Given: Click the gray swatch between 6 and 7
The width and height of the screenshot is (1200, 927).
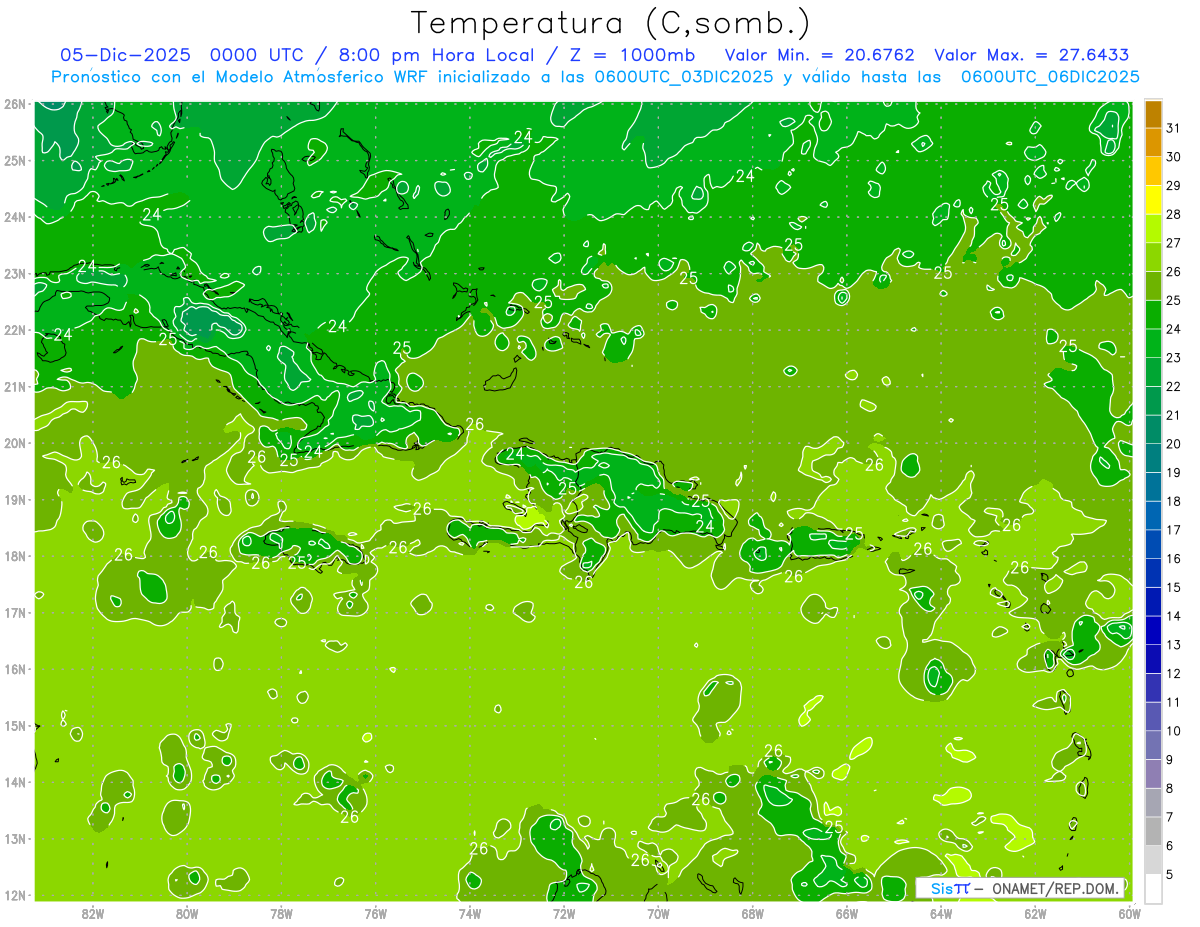Looking at the screenshot, I should (1153, 831).
